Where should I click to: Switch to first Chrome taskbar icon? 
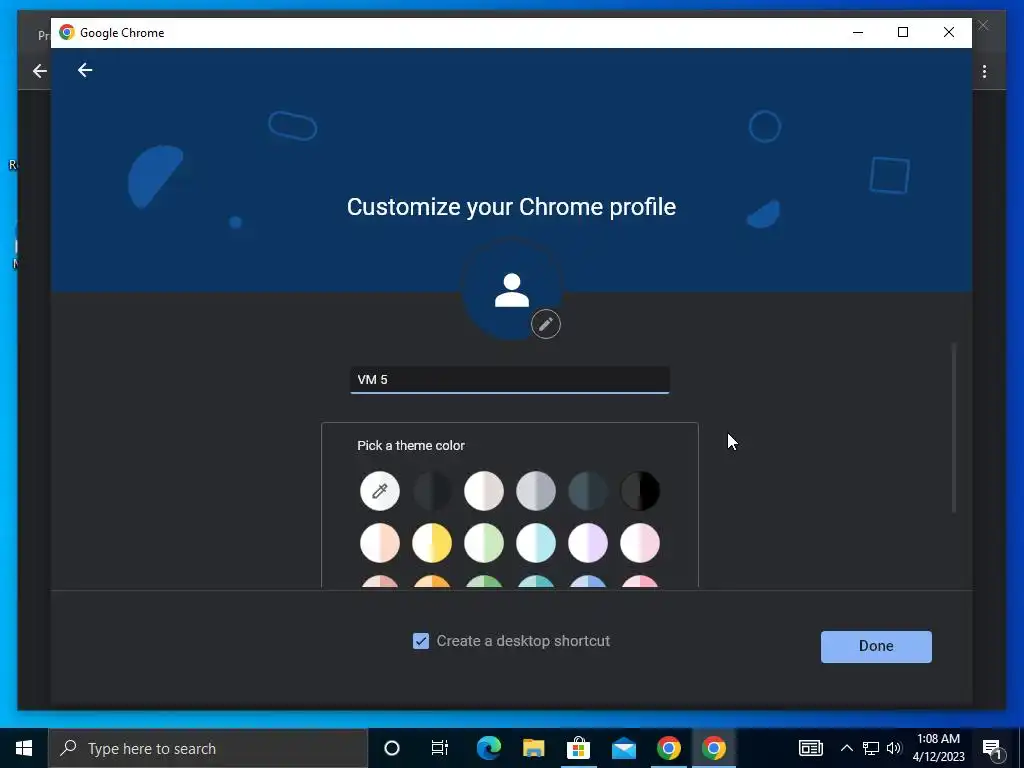click(x=669, y=748)
